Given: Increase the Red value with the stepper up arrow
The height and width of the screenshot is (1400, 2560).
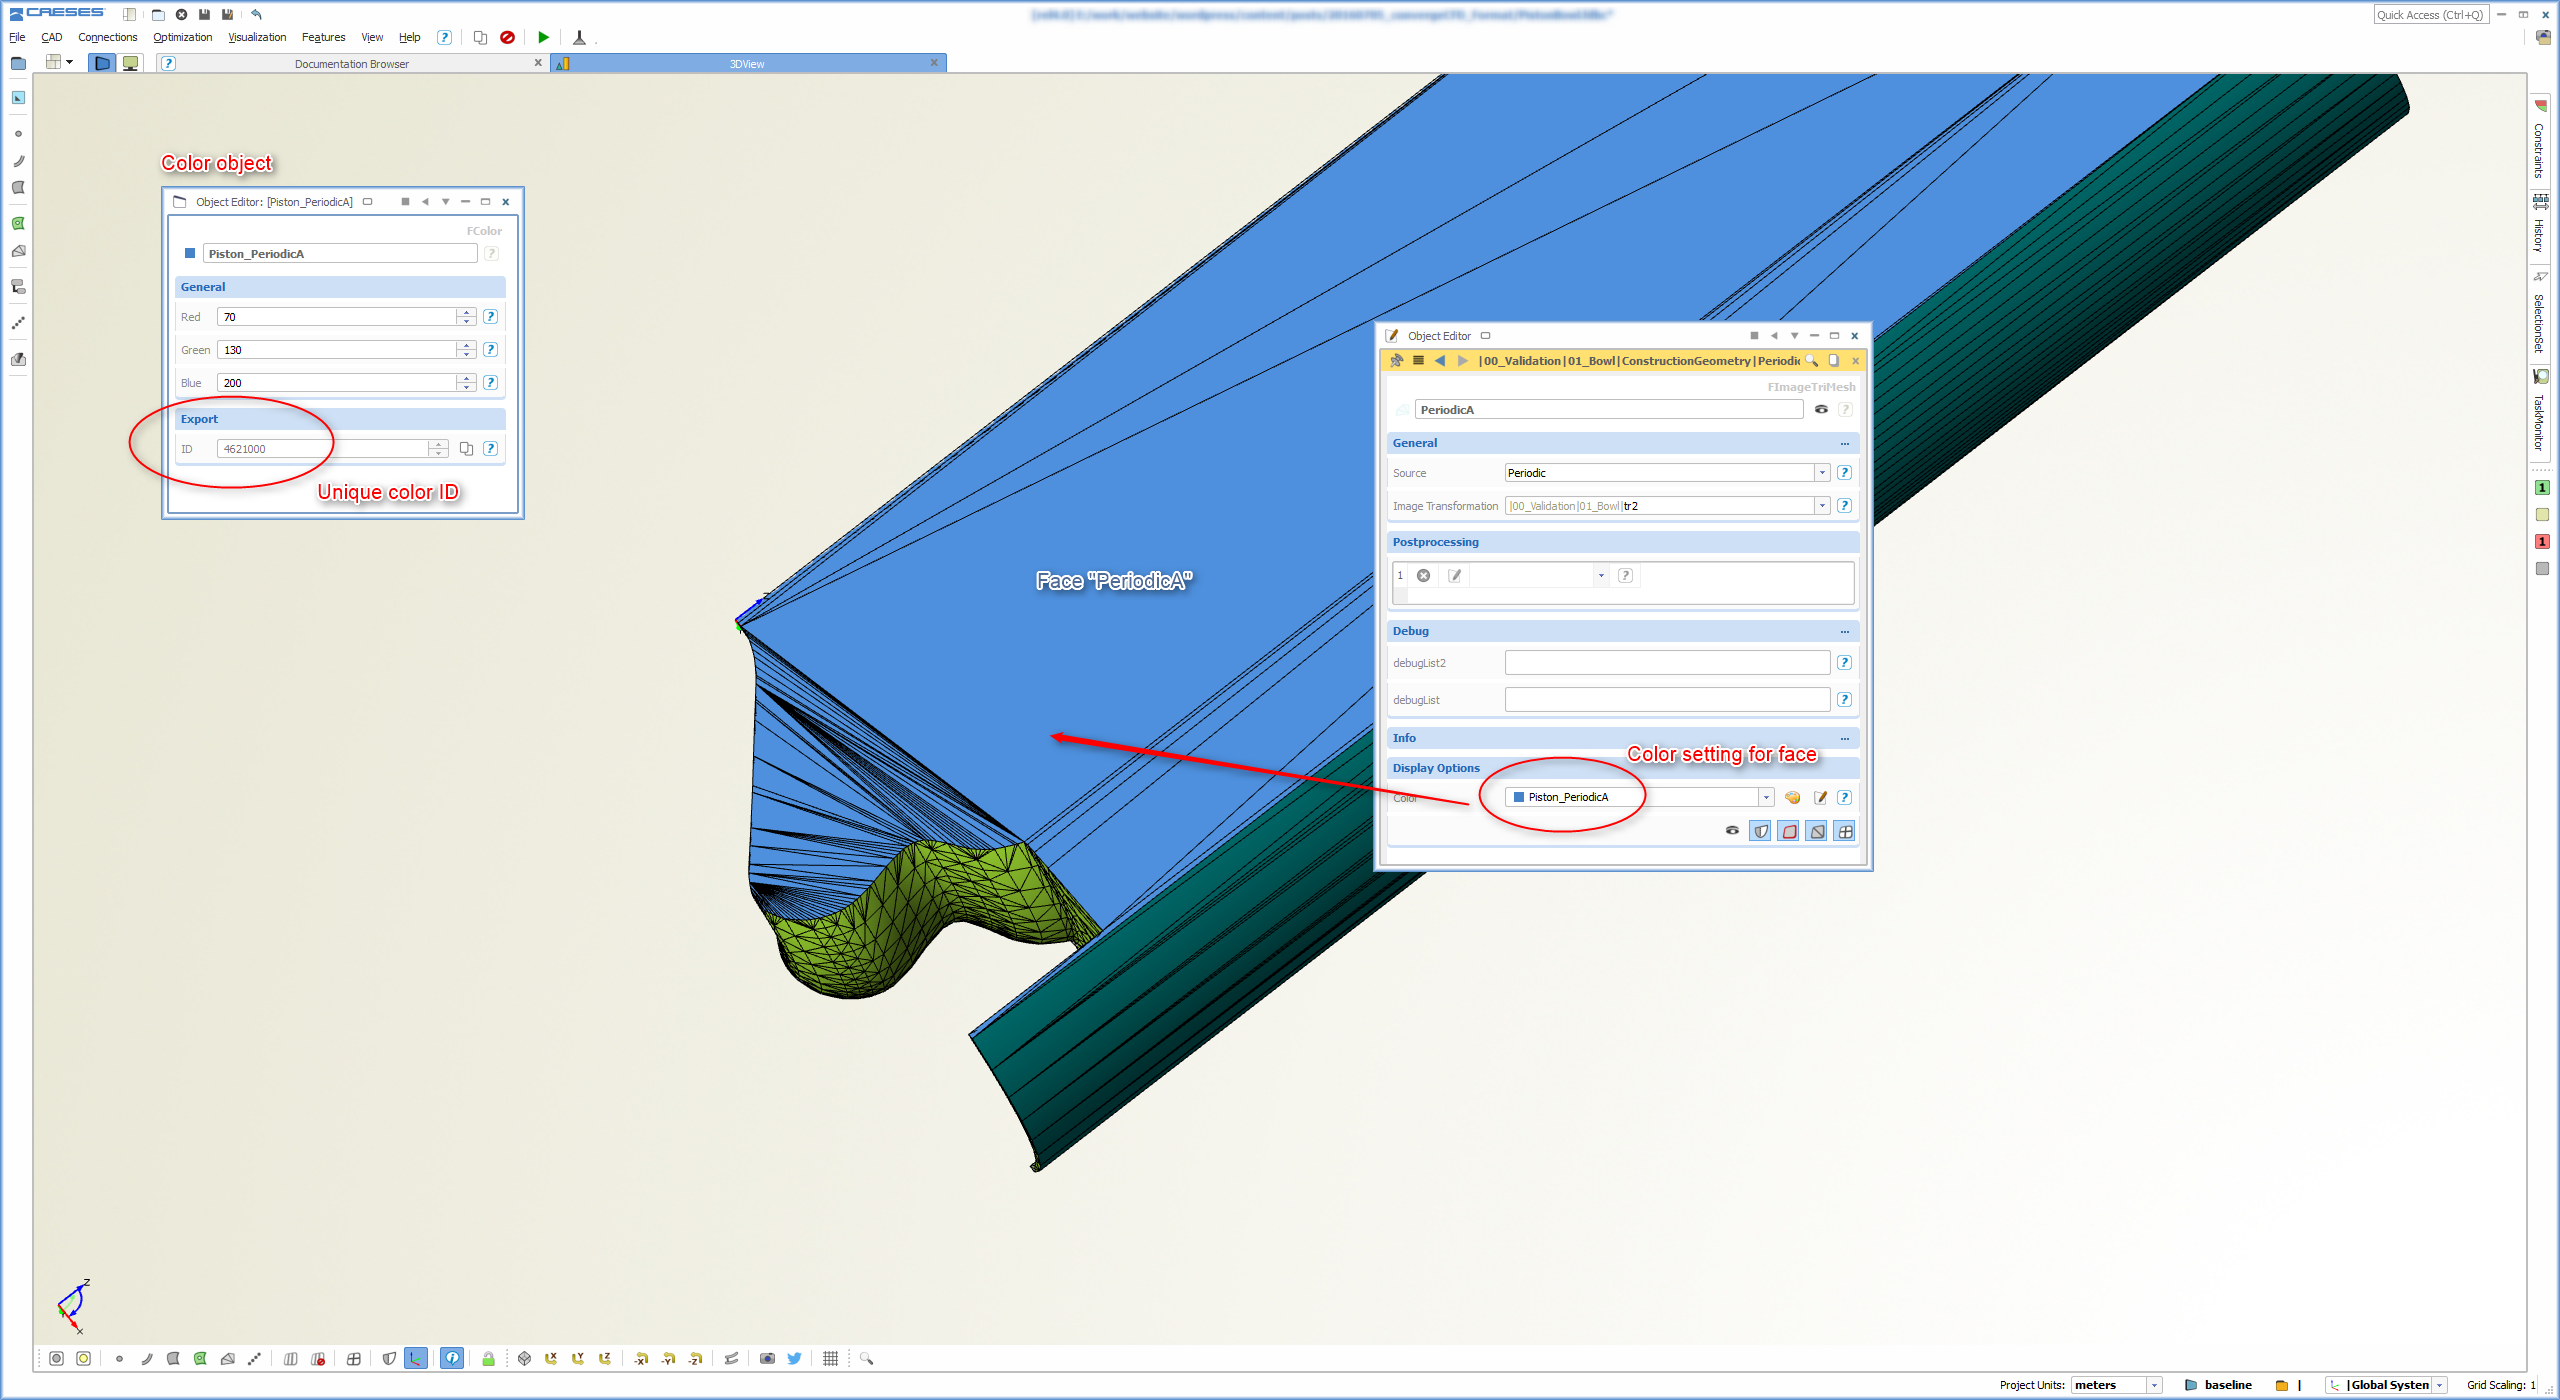Looking at the screenshot, I should click(465, 312).
